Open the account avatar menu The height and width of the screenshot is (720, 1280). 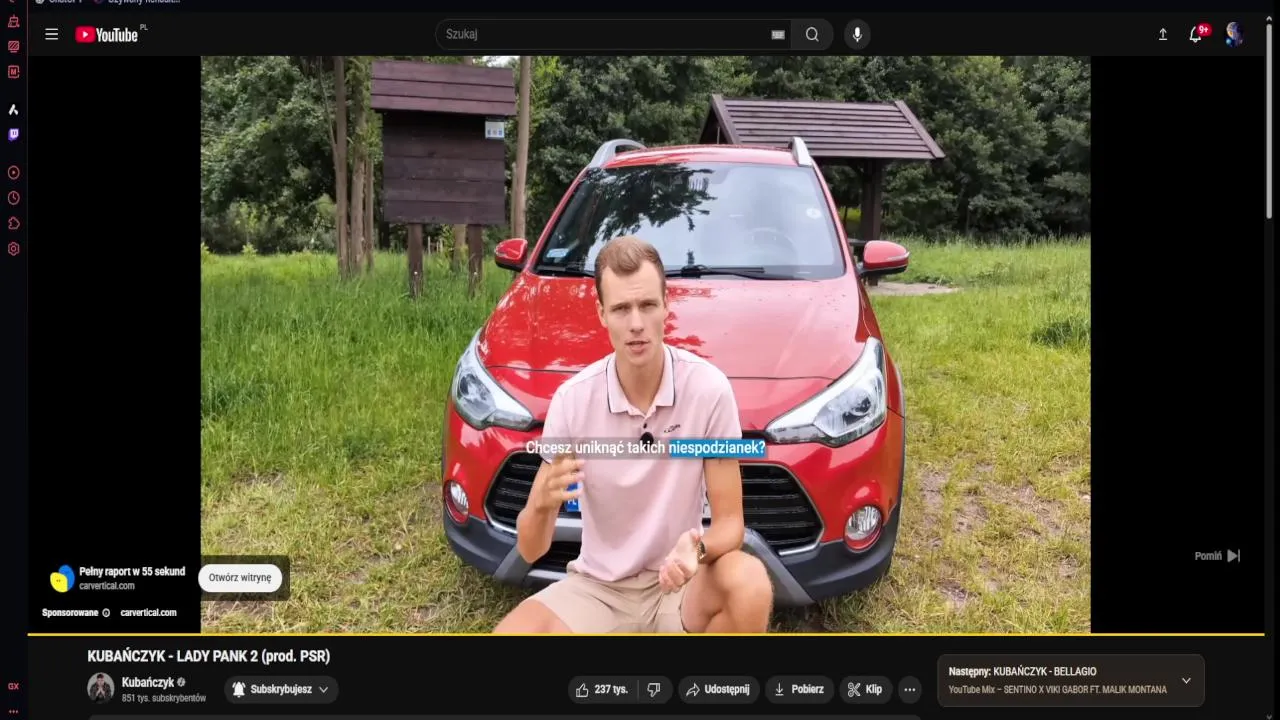(x=1234, y=34)
